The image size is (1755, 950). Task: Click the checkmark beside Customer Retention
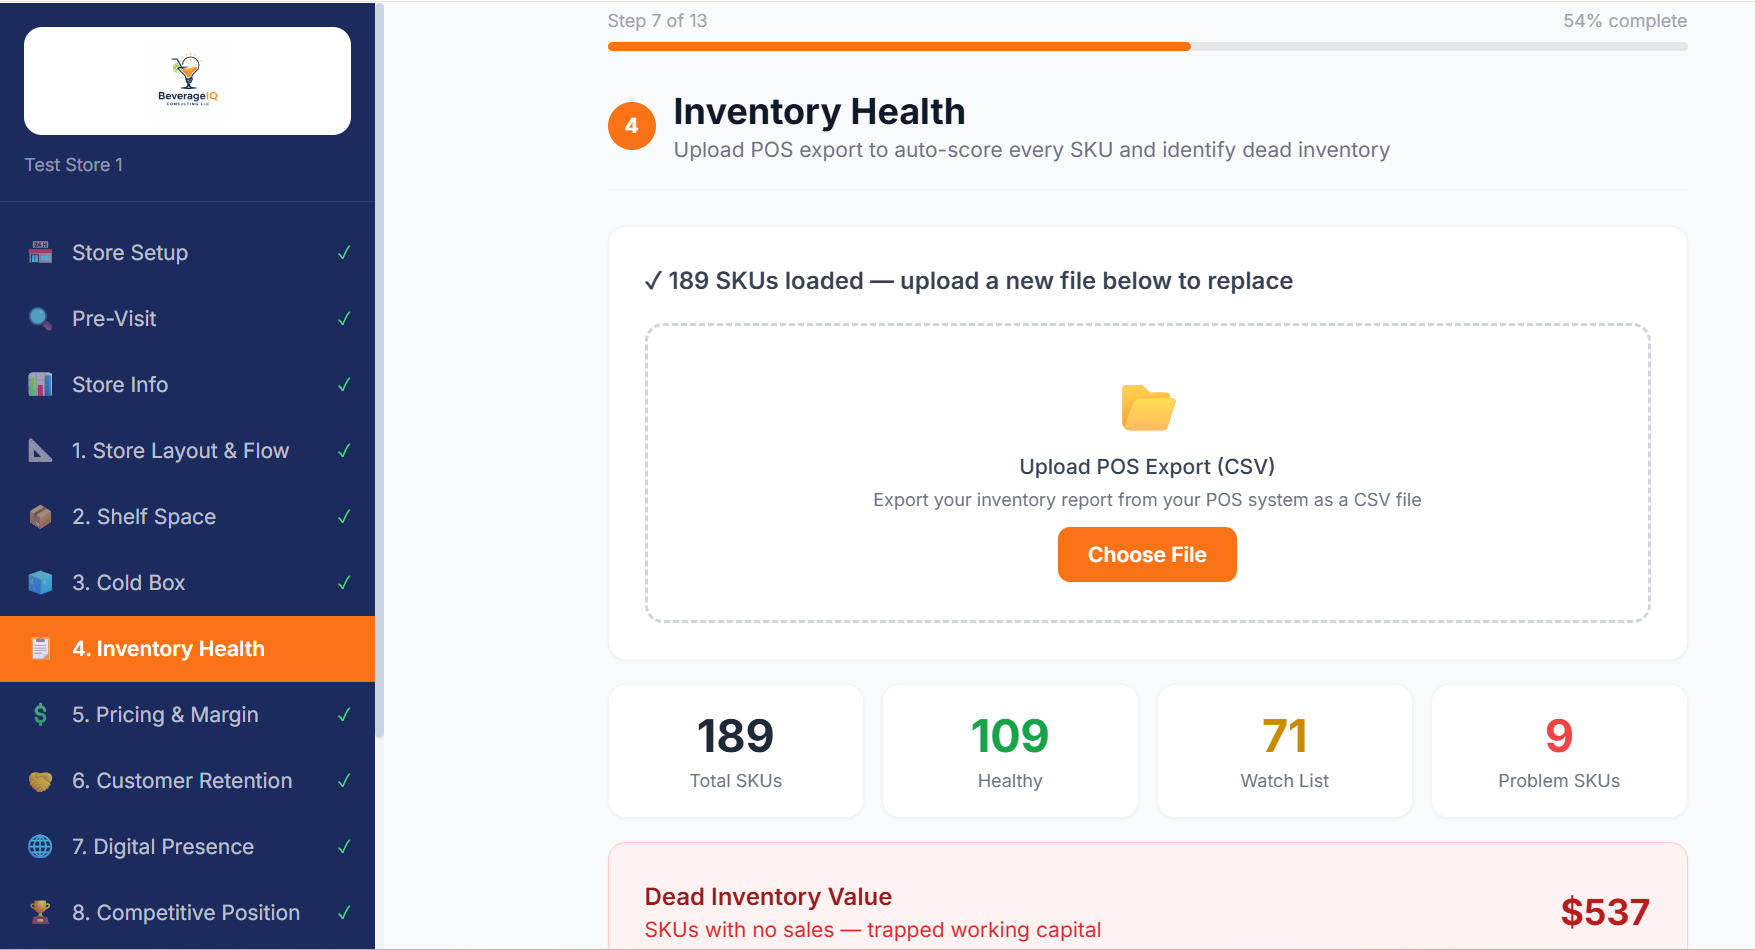344,780
